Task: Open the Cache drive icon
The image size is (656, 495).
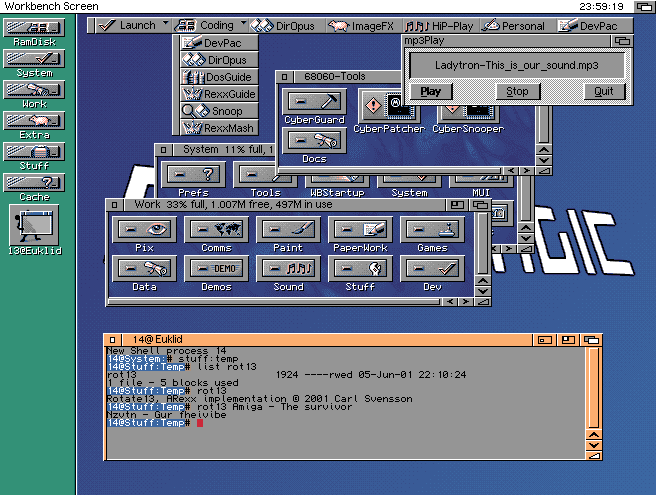Action: click(34, 182)
